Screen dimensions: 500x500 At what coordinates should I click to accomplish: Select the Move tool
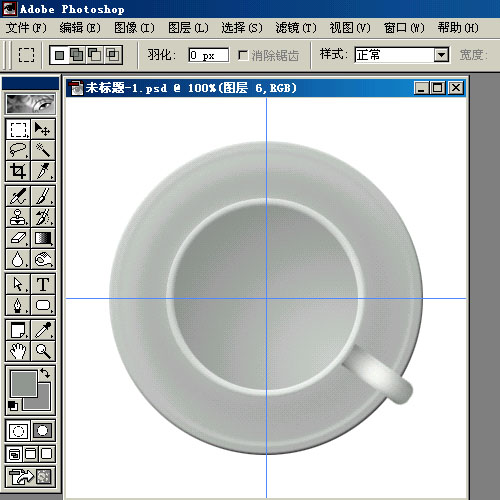43,129
